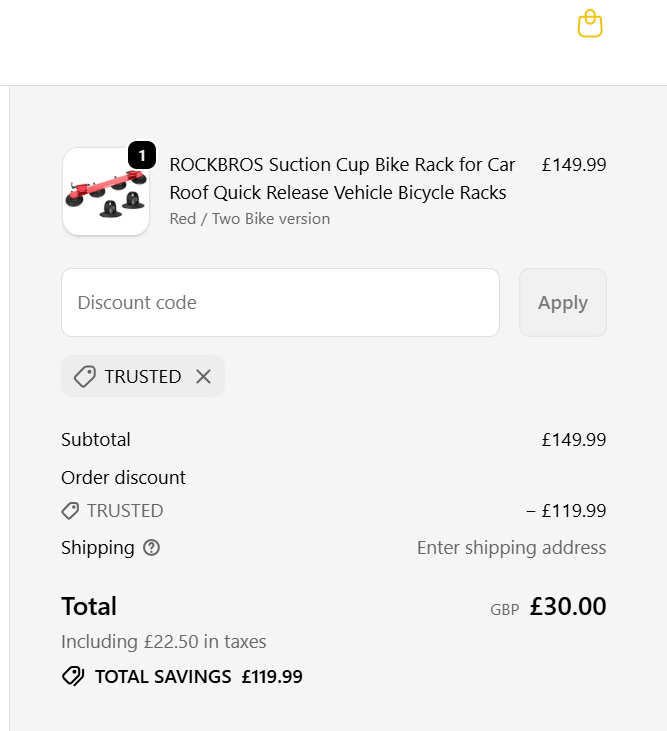Click the tag icon in the TRUSTED chip
667x731 pixels.
tap(85, 377)
